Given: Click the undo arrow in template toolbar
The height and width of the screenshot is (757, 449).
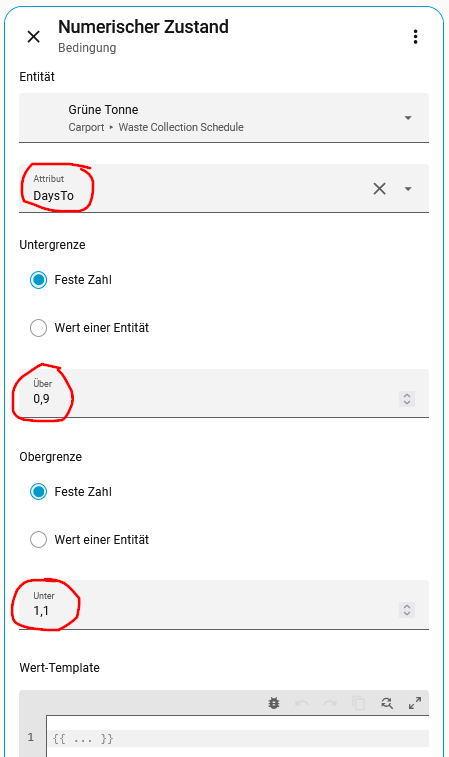Looking at the screenshot, I should click(x=302, y=703).
